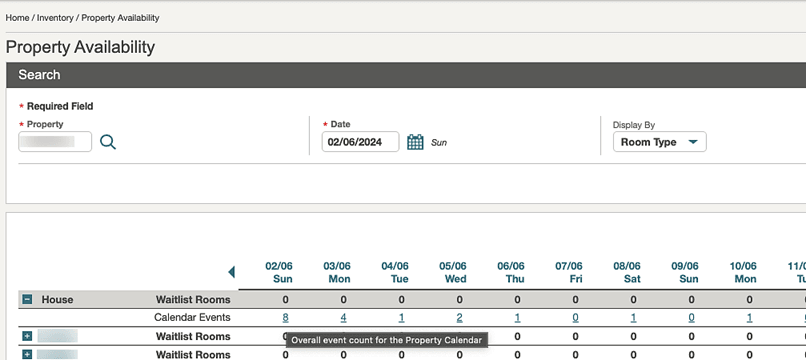Image resolution: width=806 pixels, height=360 pixels.
Task: Open the Date calendar picker icon
Action: [415, 142]
